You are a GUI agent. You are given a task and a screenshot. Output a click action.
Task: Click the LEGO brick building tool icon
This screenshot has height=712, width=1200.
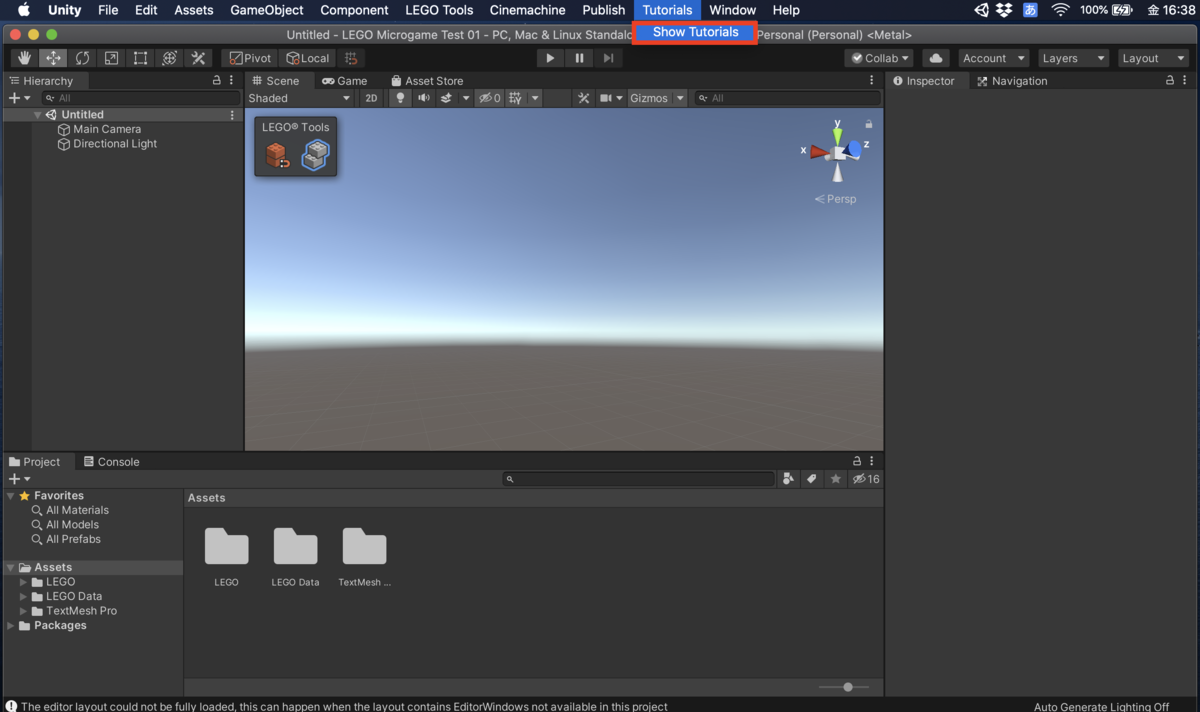[x=277, y=155]
